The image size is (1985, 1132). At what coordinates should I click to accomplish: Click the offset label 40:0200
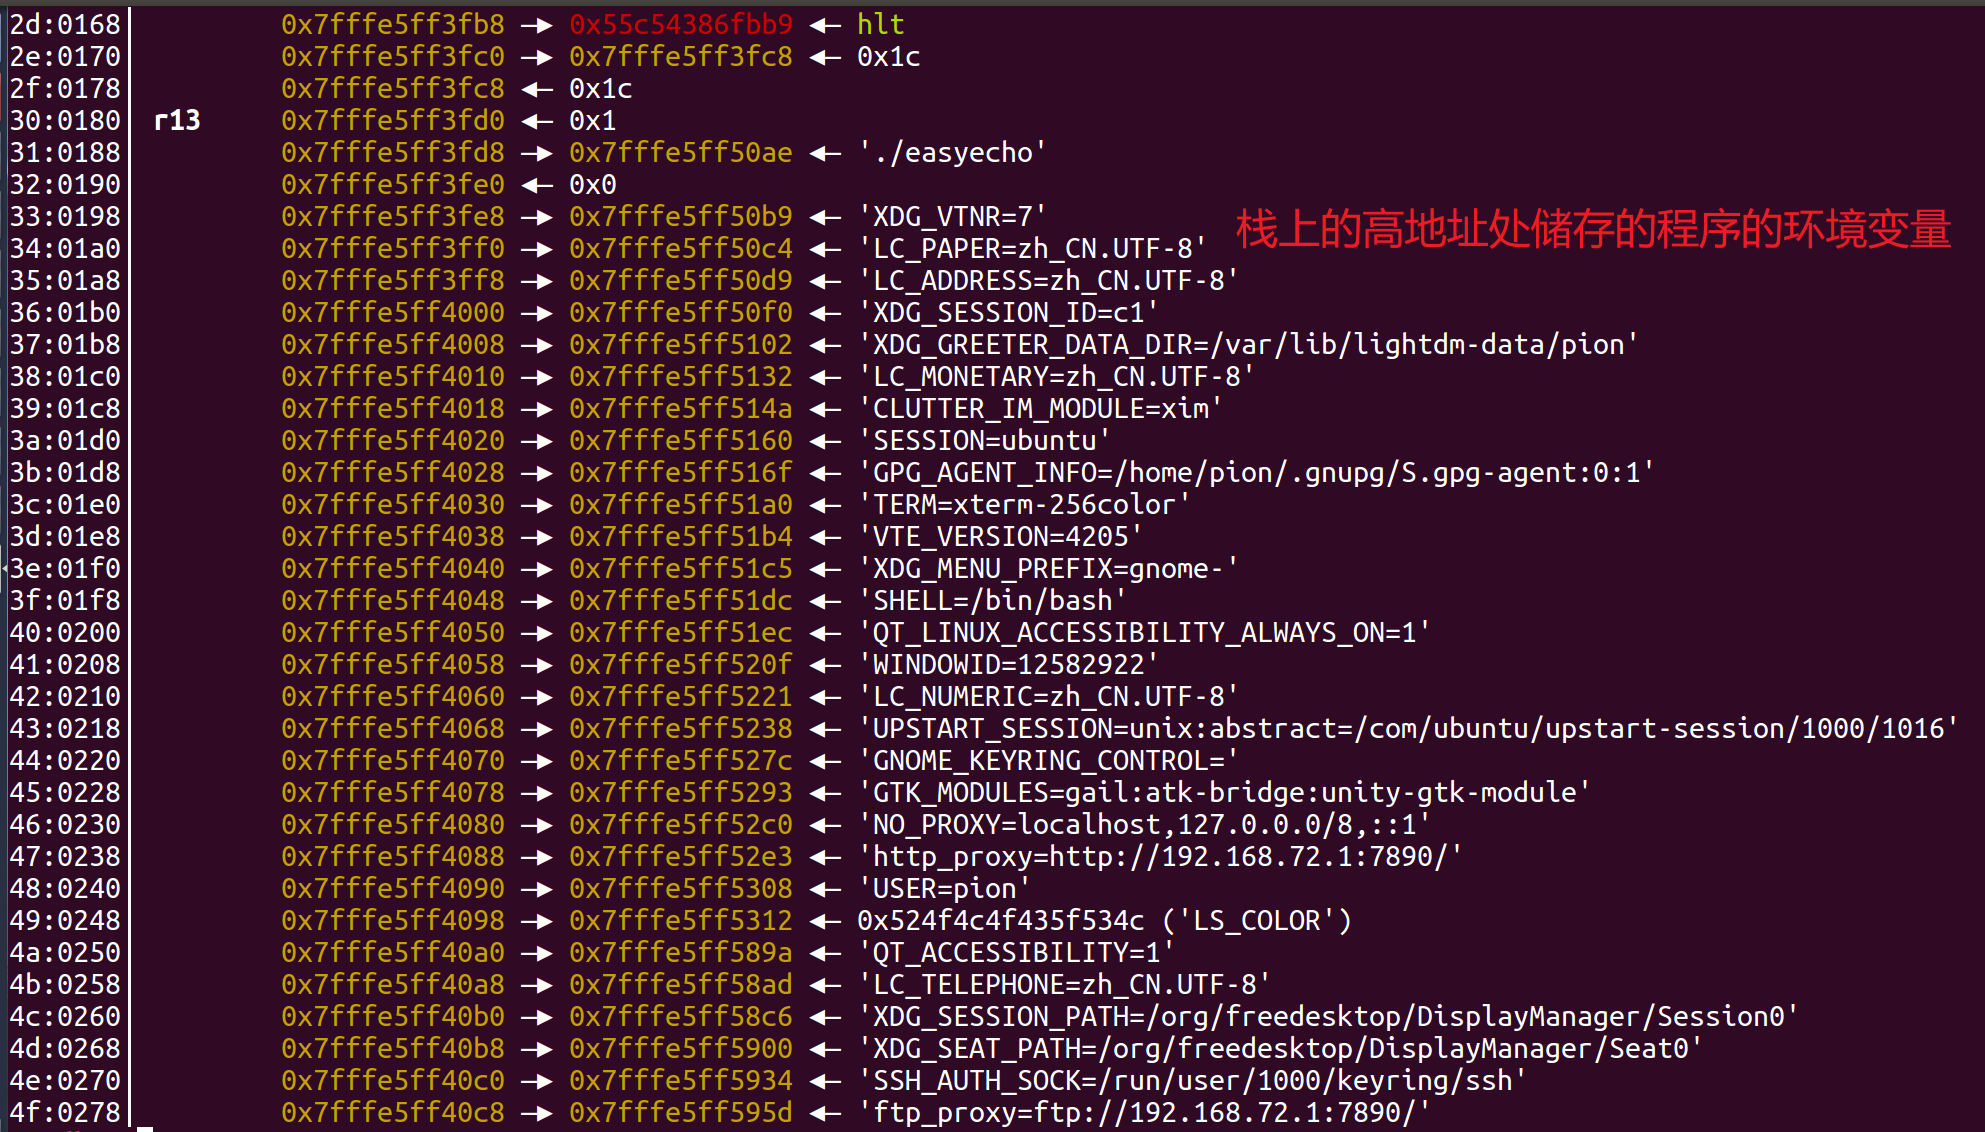point(65,633)
